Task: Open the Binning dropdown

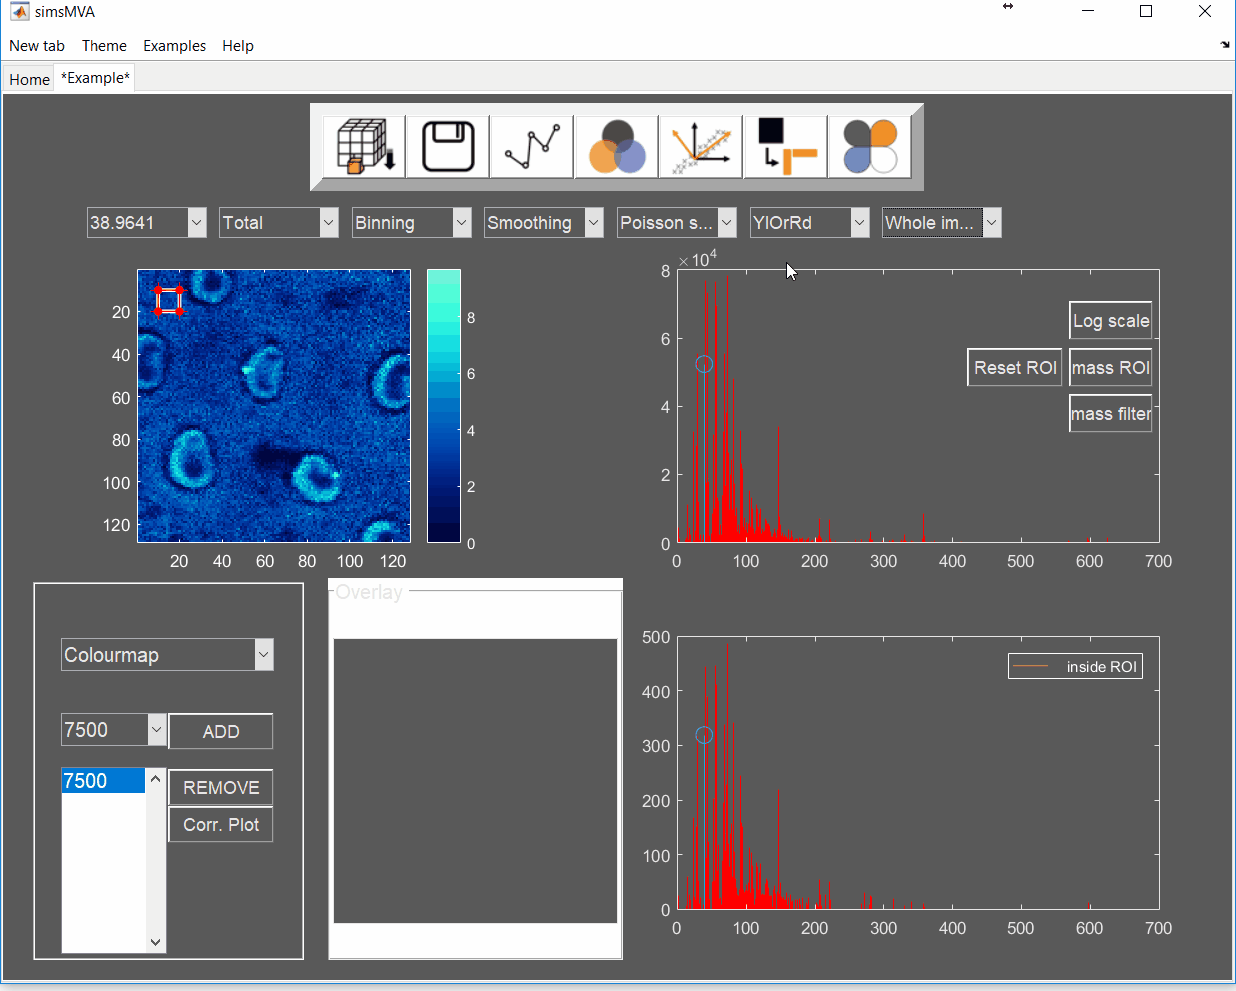Action: (x=461, y=223)
